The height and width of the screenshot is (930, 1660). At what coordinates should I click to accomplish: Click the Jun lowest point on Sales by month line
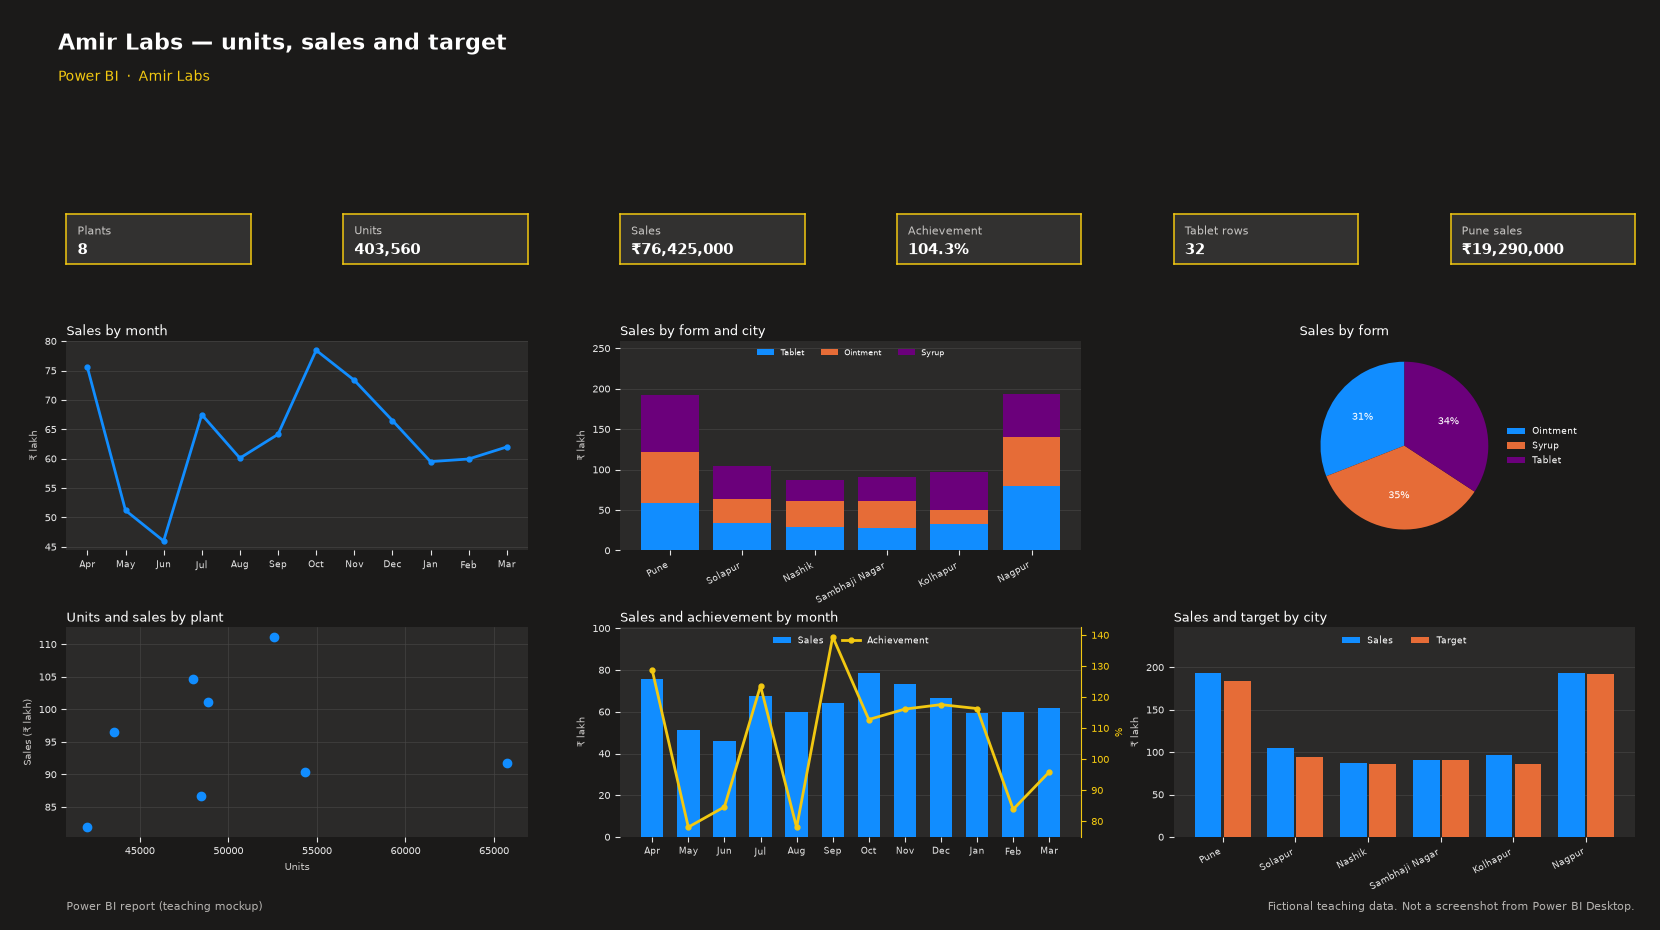164,541
